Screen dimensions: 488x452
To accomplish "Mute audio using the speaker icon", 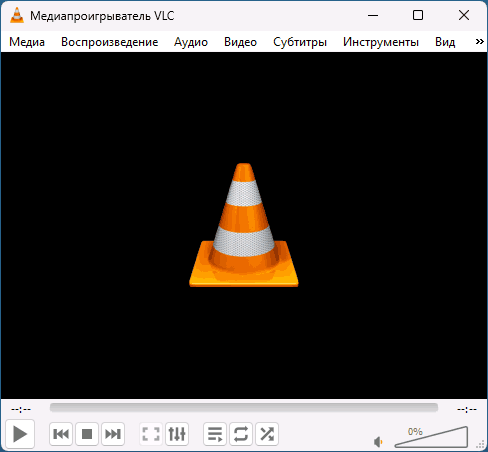I will point(378,442).
